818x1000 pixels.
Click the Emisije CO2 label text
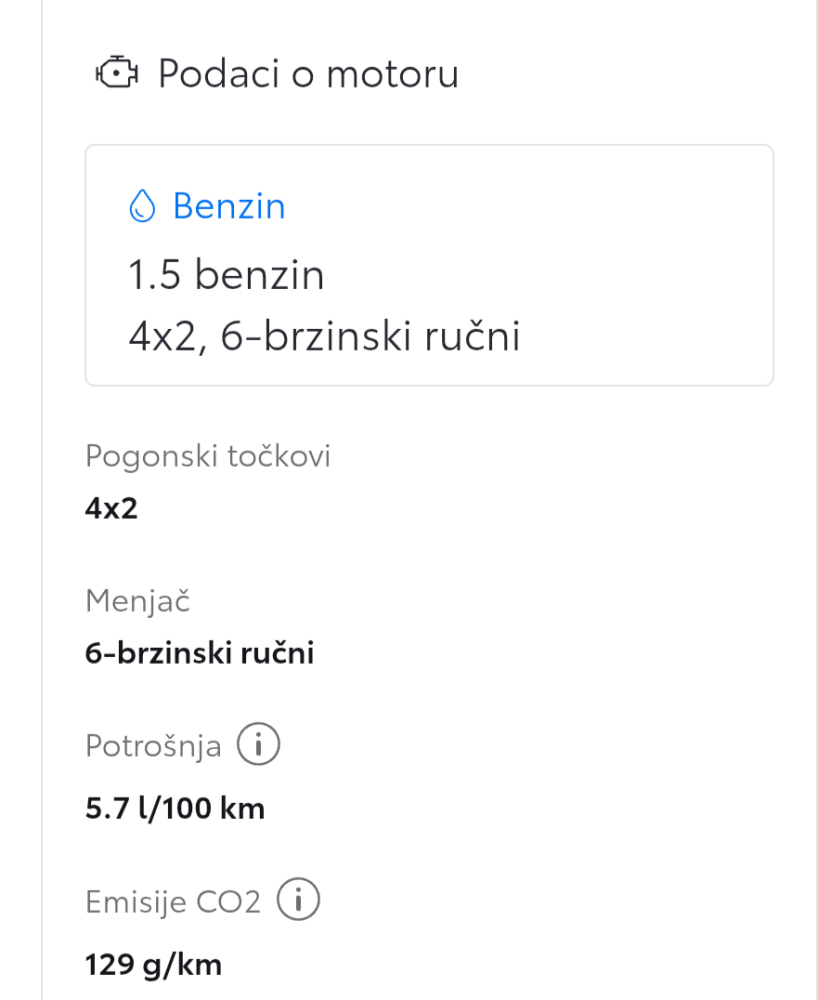coord(173,902)
